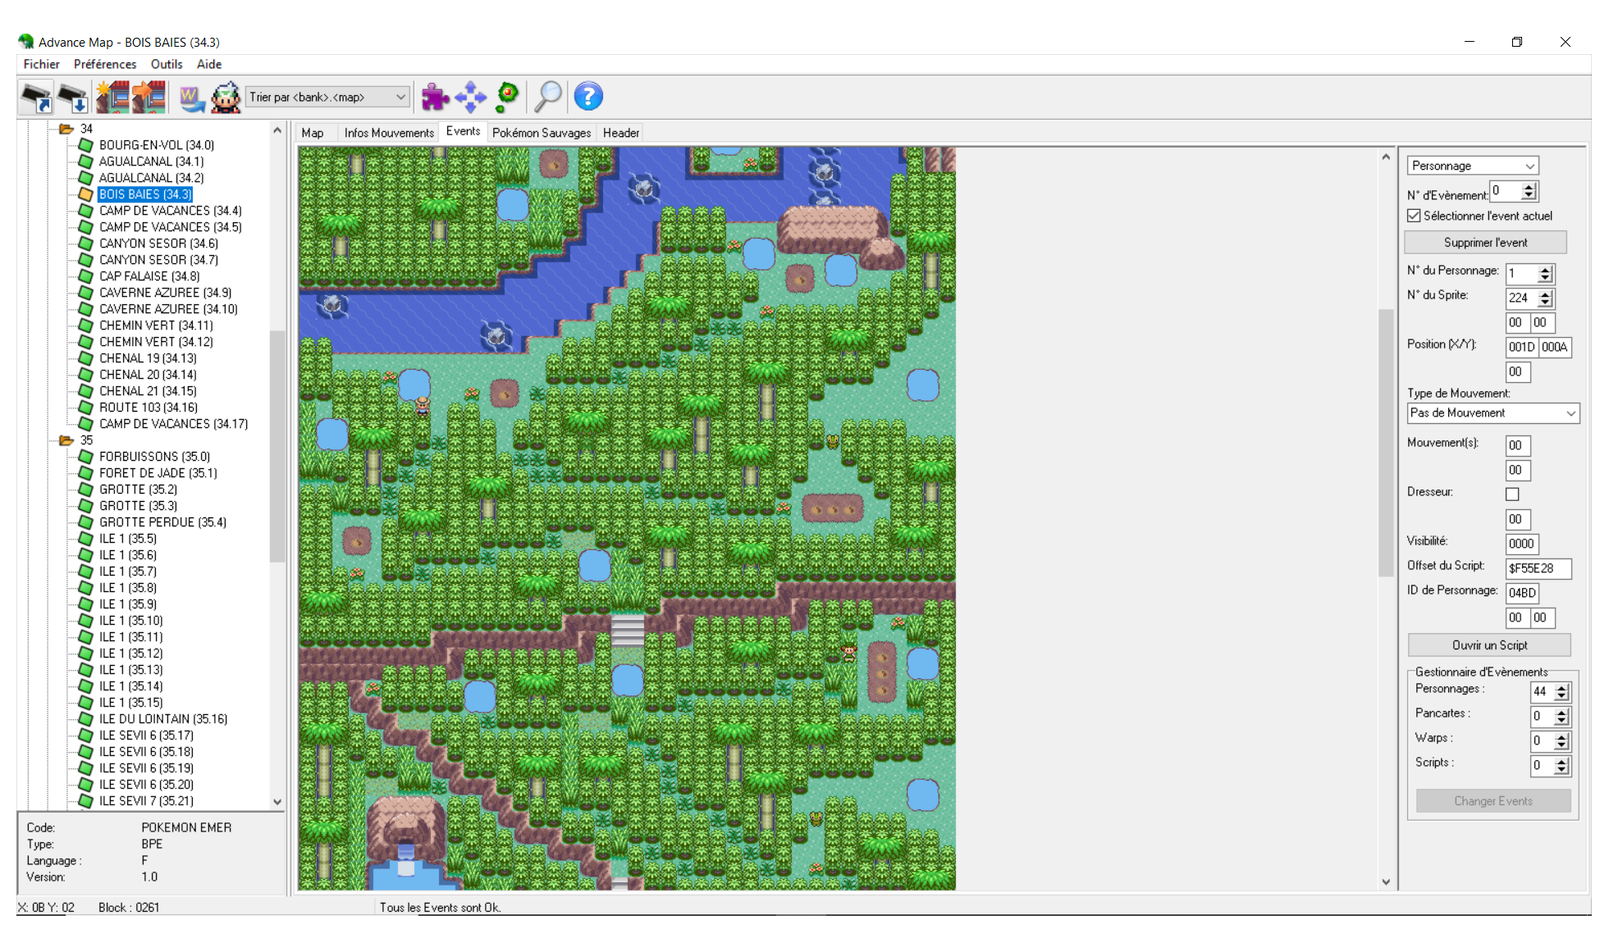Image resolution: width=1600 pixels, height=943 pixels.
Task: Click the trainer character sprite toolbar icon
Action: pyautogui.click(x=226, y=97)
